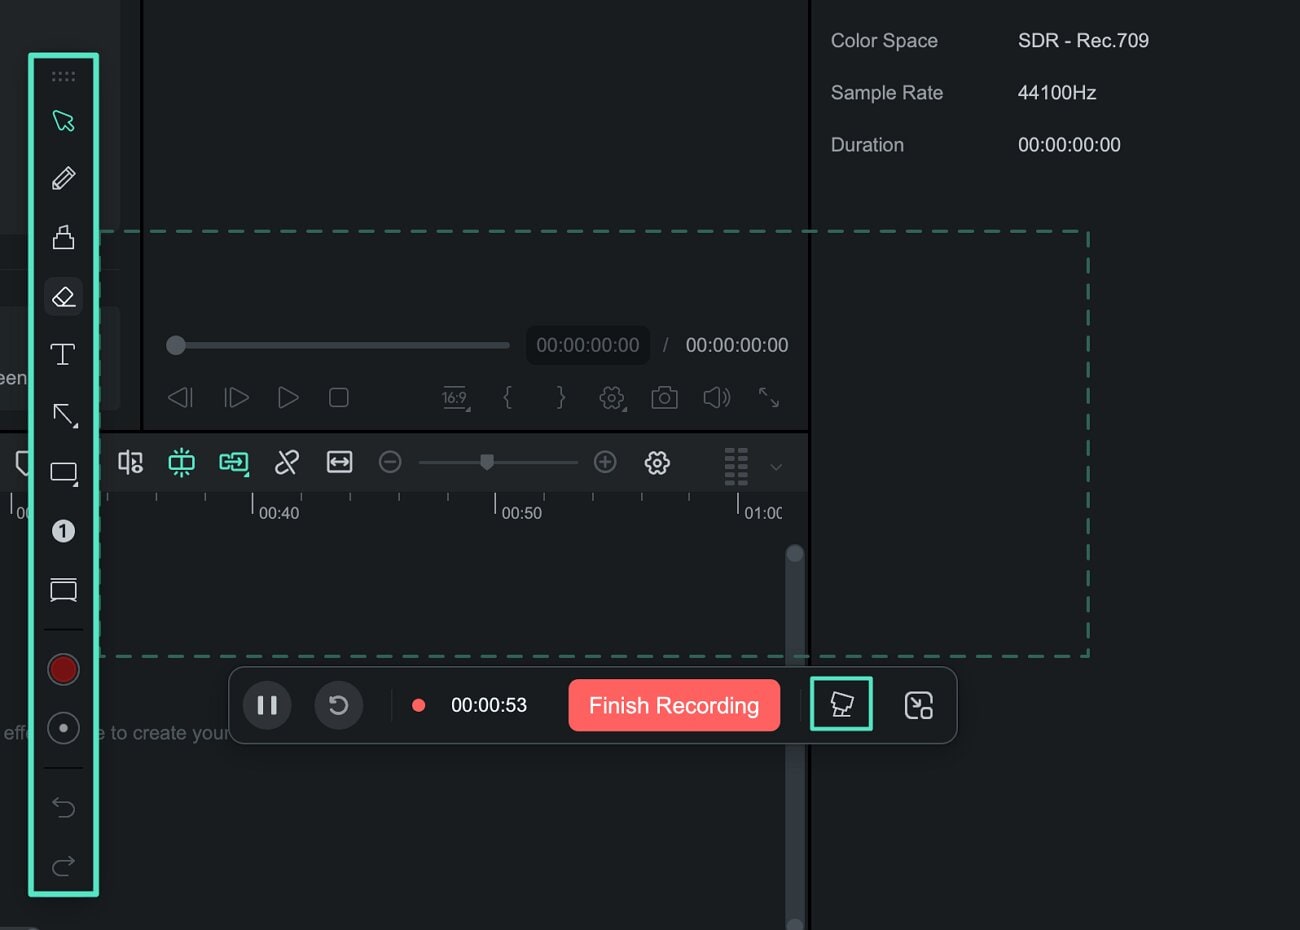Viewport: 1300px width, 930px height.
Task: Click the current timecode field
Action: click(588, 345)
